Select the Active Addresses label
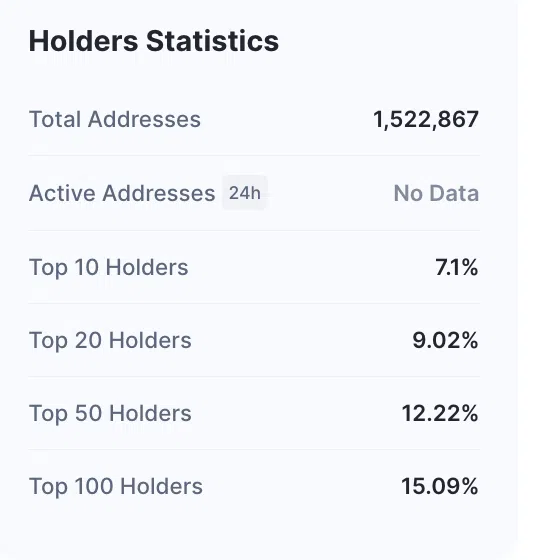Image resolution: width=548 pixels, height=560 pixels. (122, 193)
